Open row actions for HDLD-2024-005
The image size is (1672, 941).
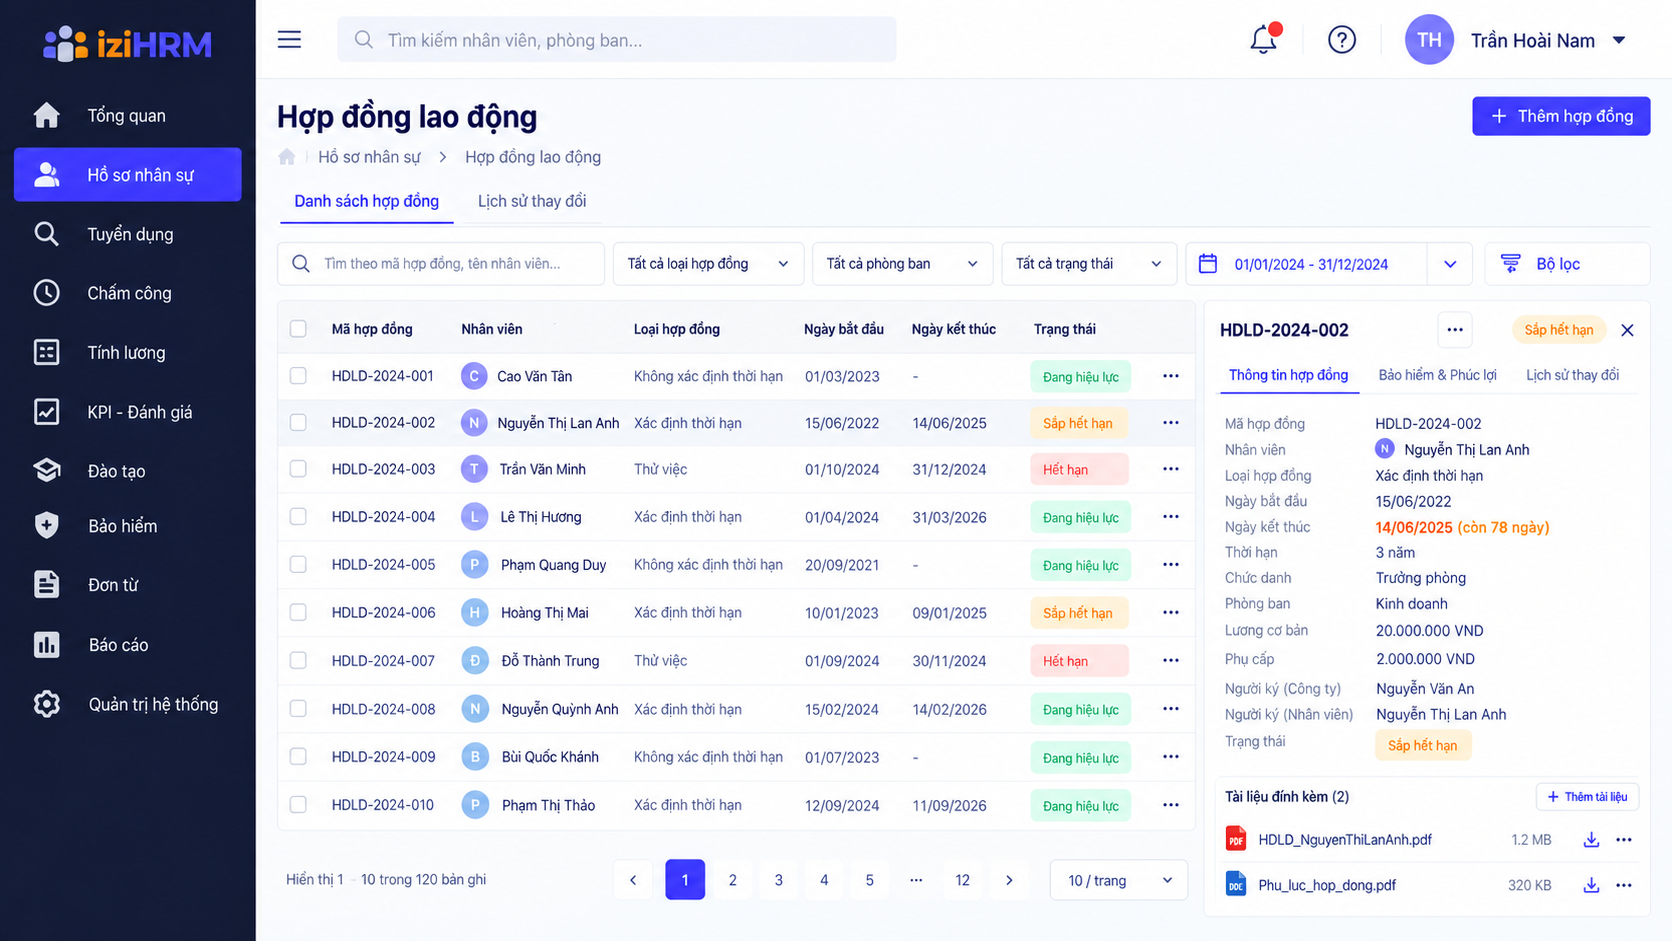pos(1171,565)
